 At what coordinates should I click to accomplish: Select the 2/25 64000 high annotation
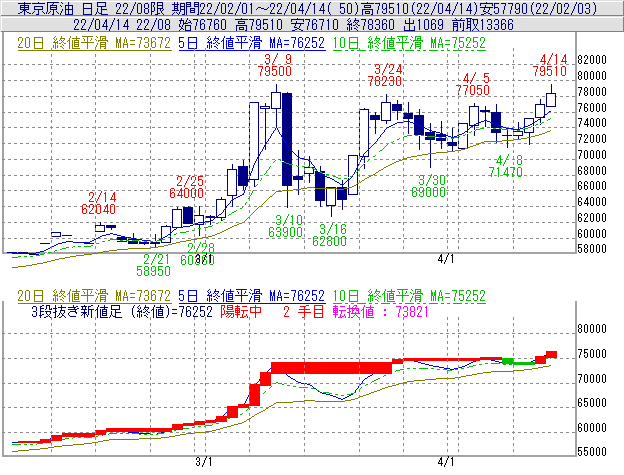(187, 187)
